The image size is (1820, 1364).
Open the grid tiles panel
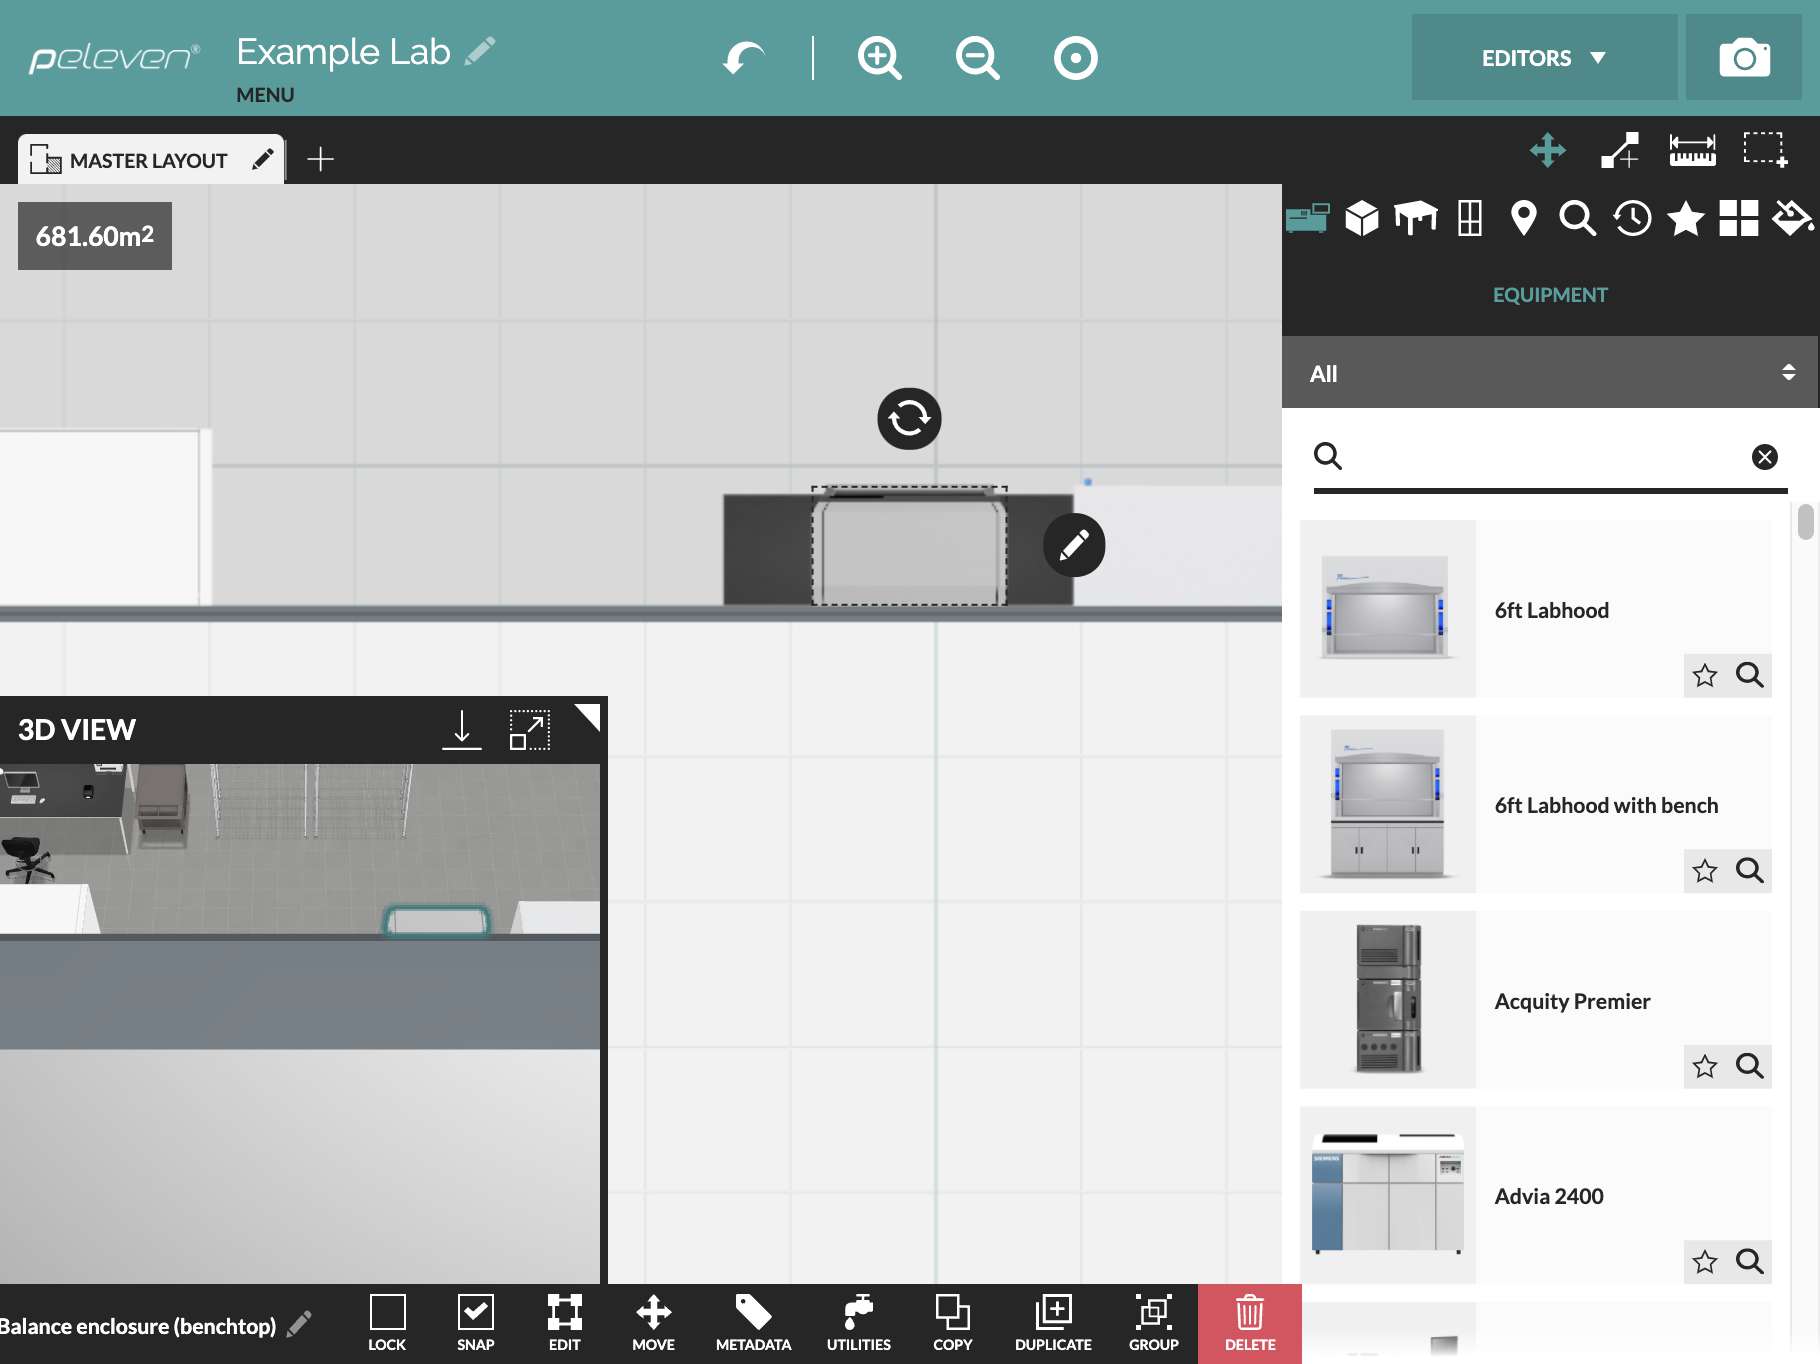pos(1739,217)
